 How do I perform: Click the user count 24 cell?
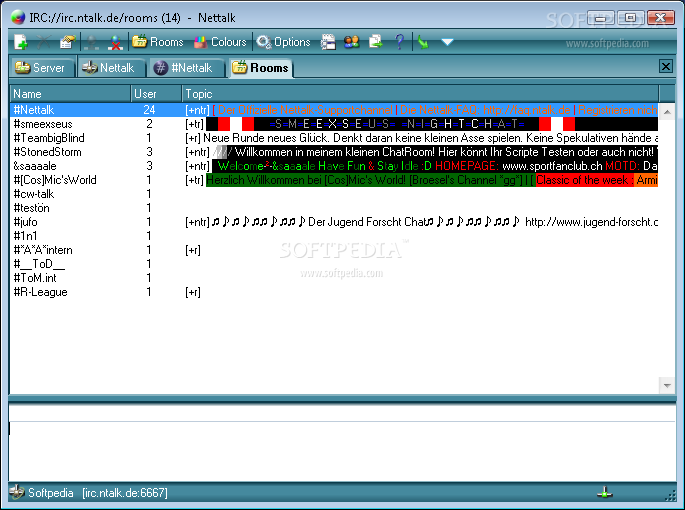tap(149, 110)
